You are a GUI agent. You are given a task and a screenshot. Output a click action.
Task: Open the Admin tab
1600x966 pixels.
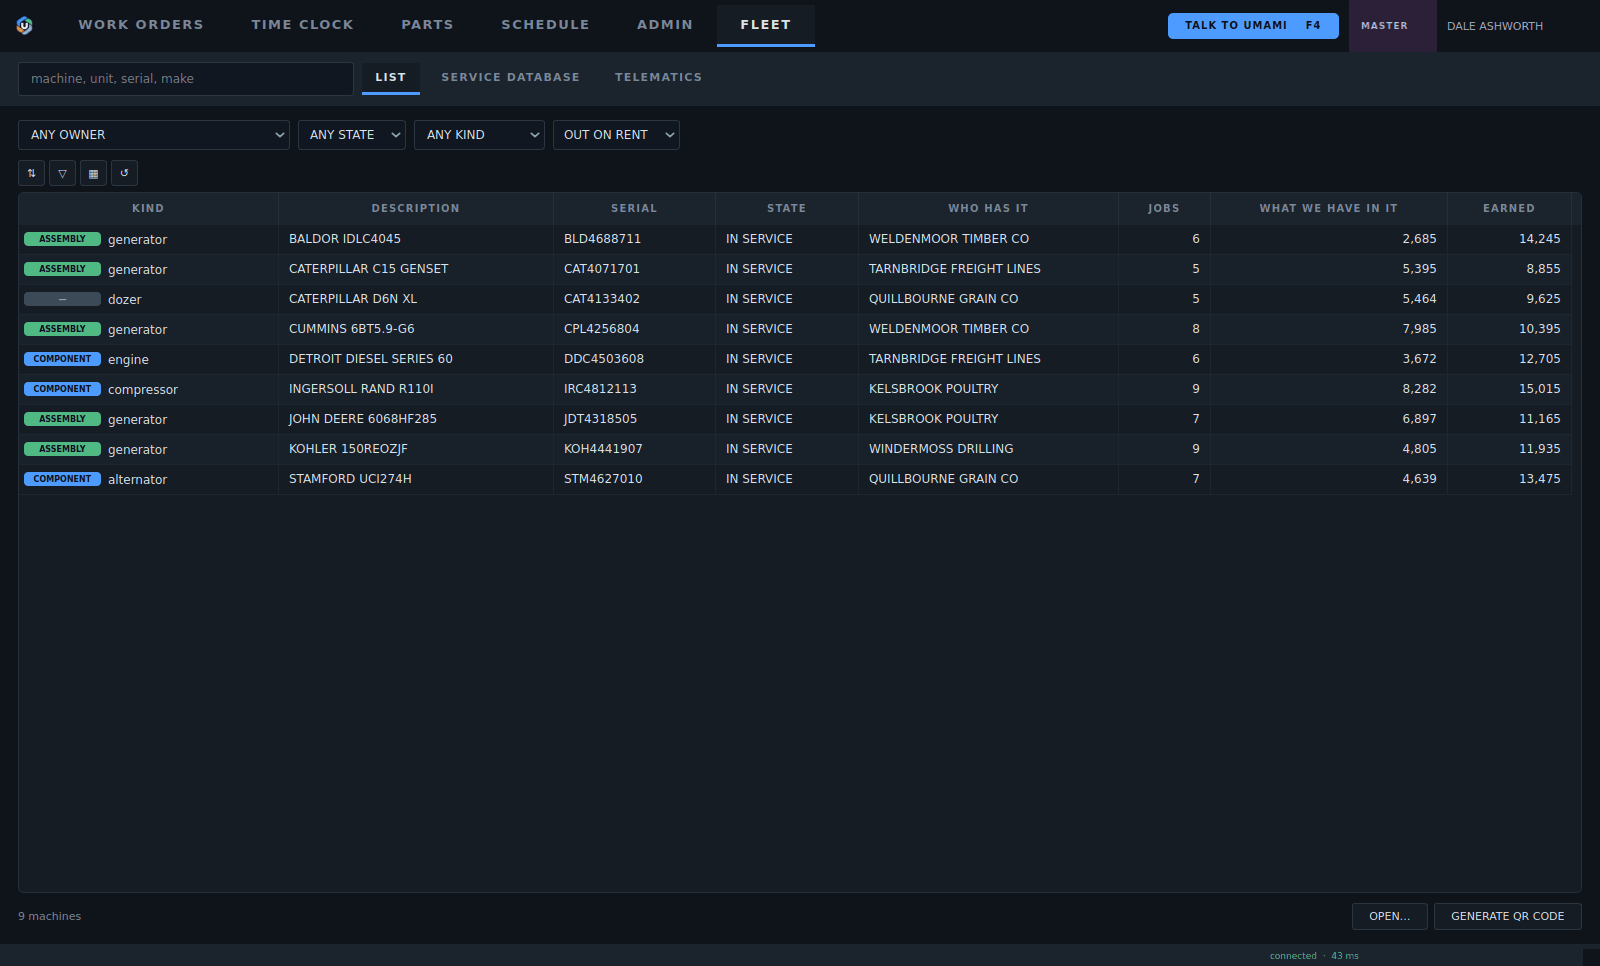coord(665,25)
